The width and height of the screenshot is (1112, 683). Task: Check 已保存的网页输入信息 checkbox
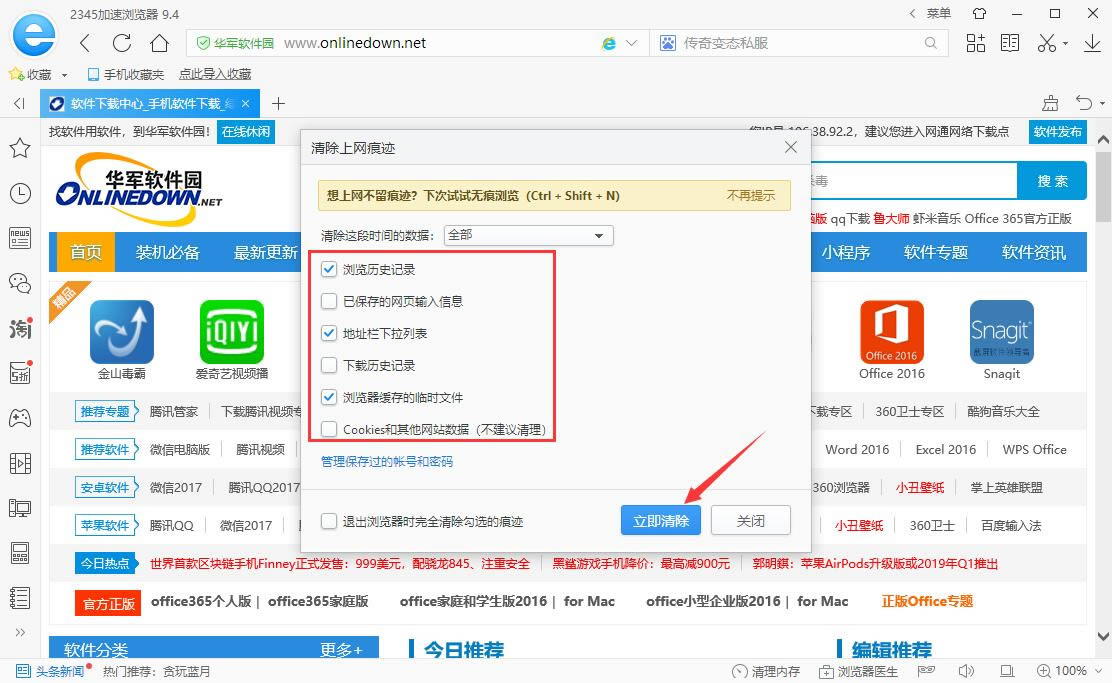click(x=328, y=301)
